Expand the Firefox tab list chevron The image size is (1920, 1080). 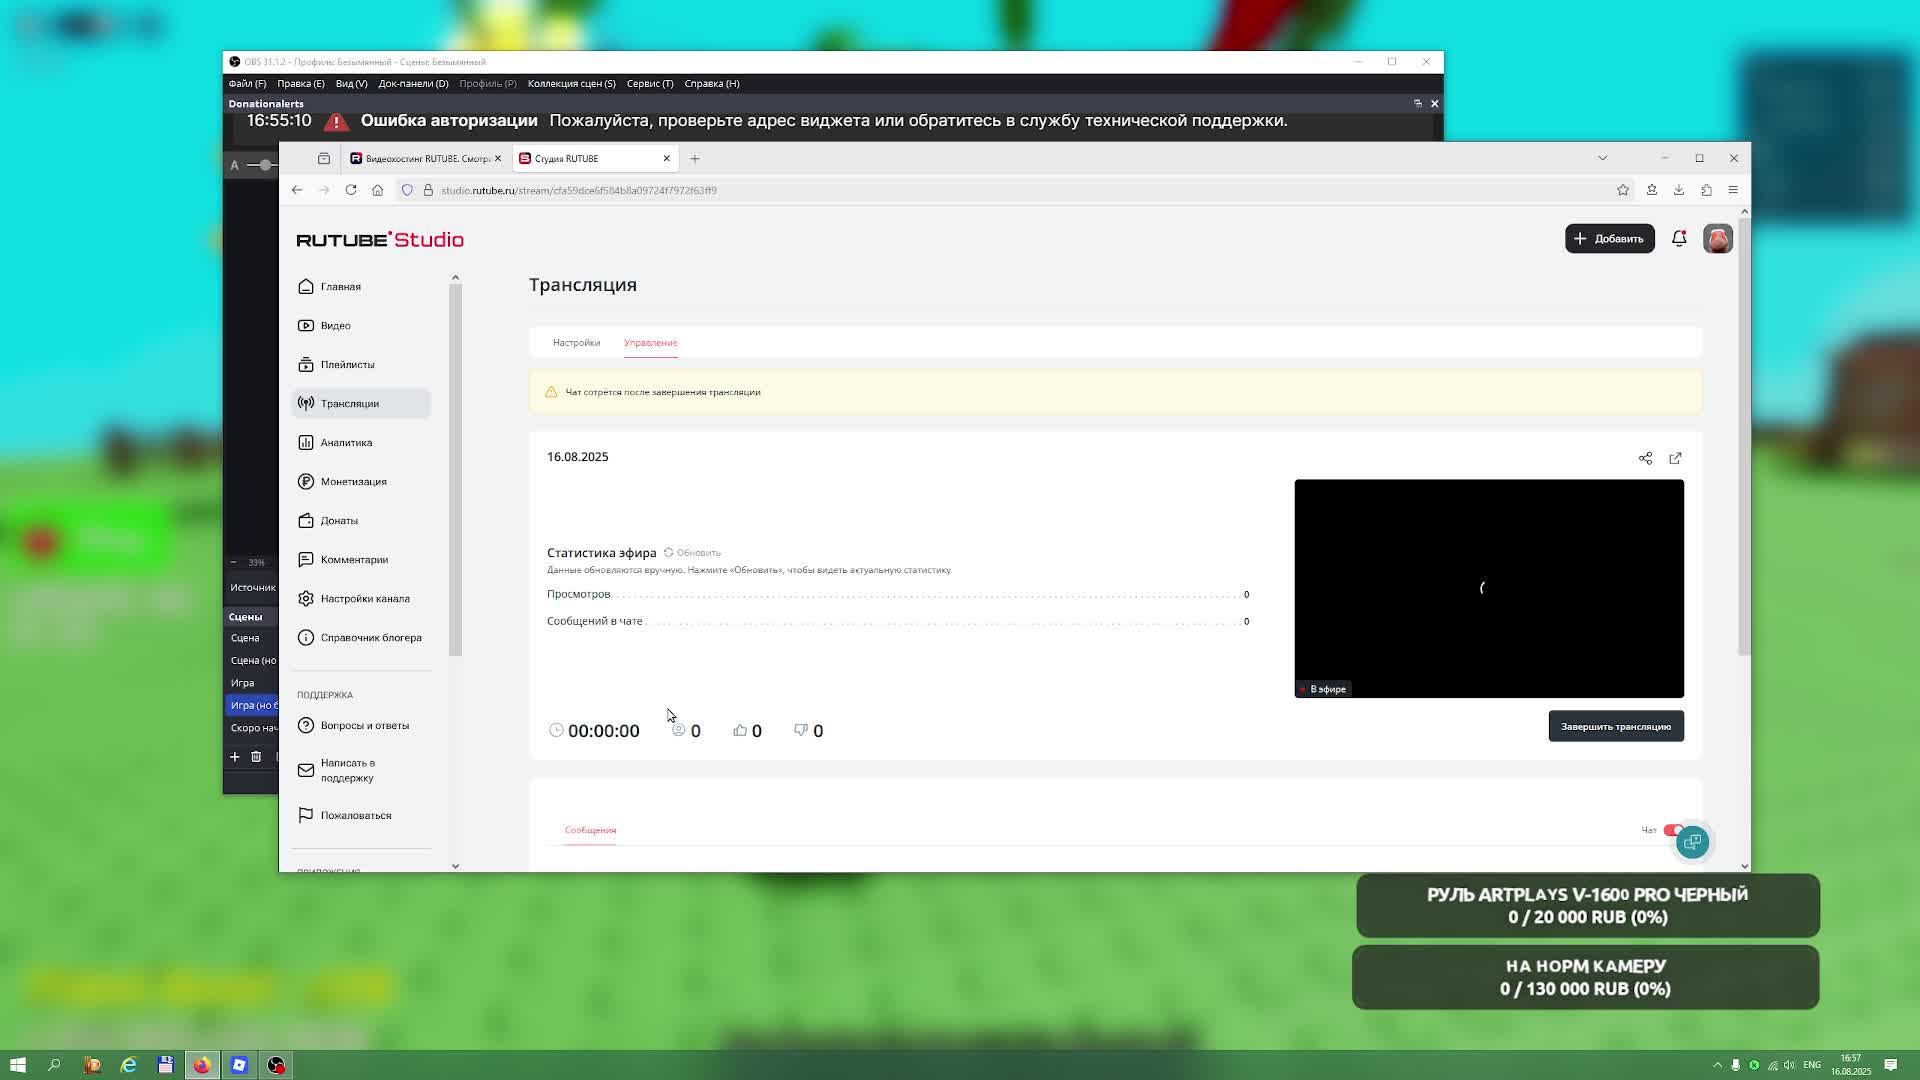tap(1602, 158)
